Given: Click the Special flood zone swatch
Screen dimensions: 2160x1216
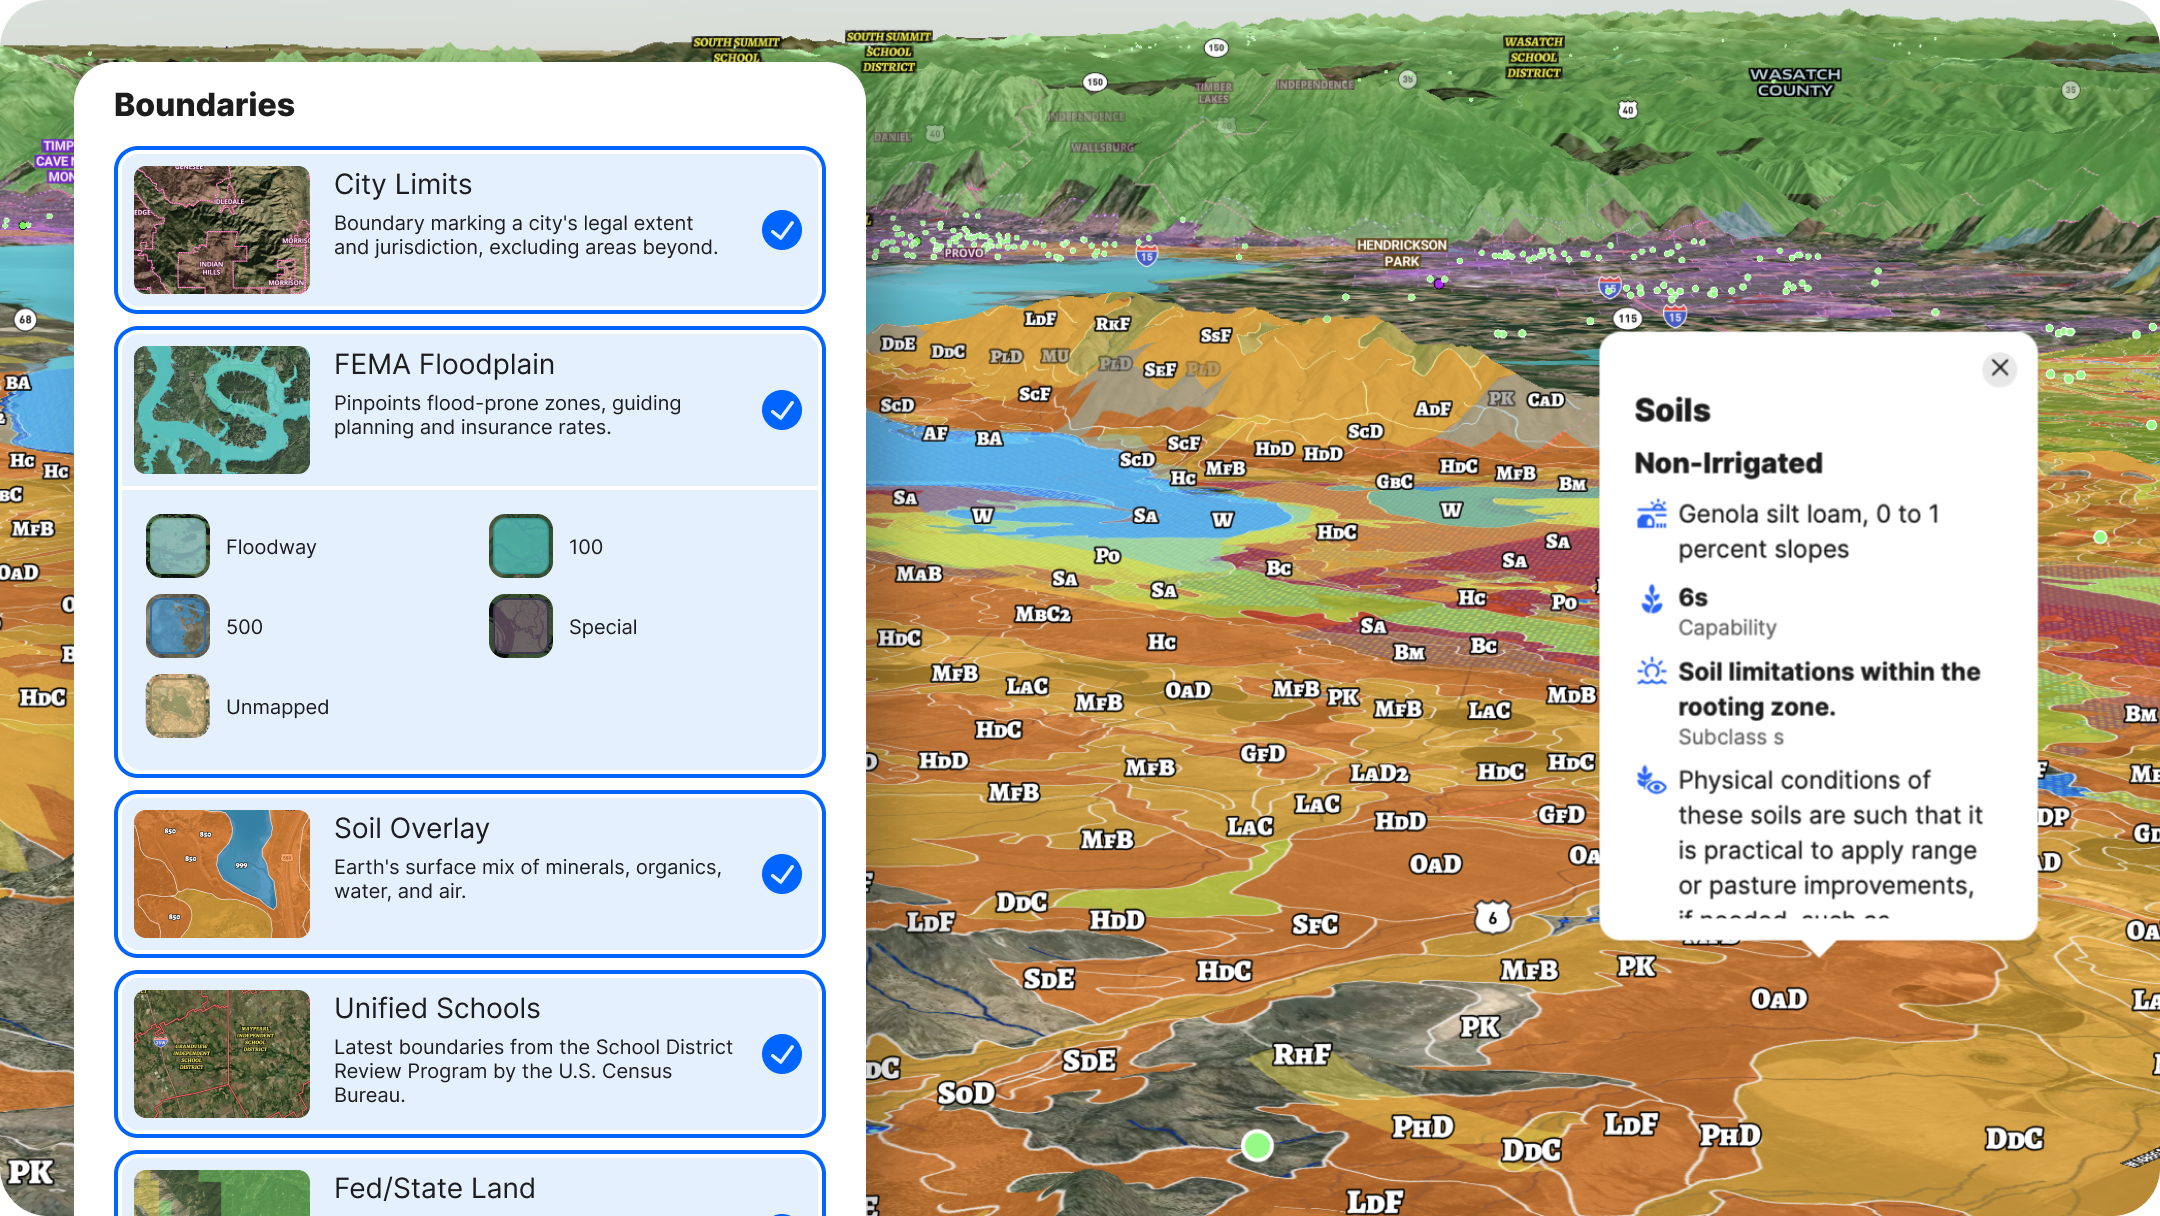Looking at the screenshot, I should point(520,626).
